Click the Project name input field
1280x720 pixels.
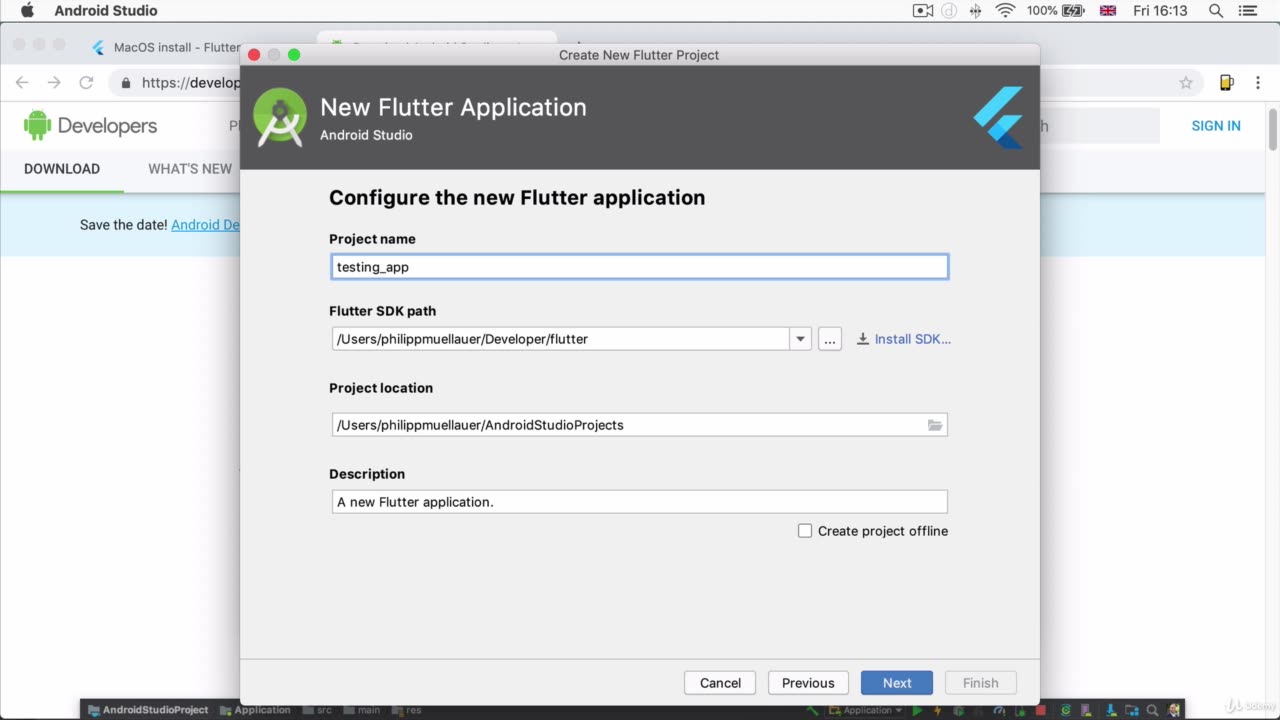(x=640, y=267)
